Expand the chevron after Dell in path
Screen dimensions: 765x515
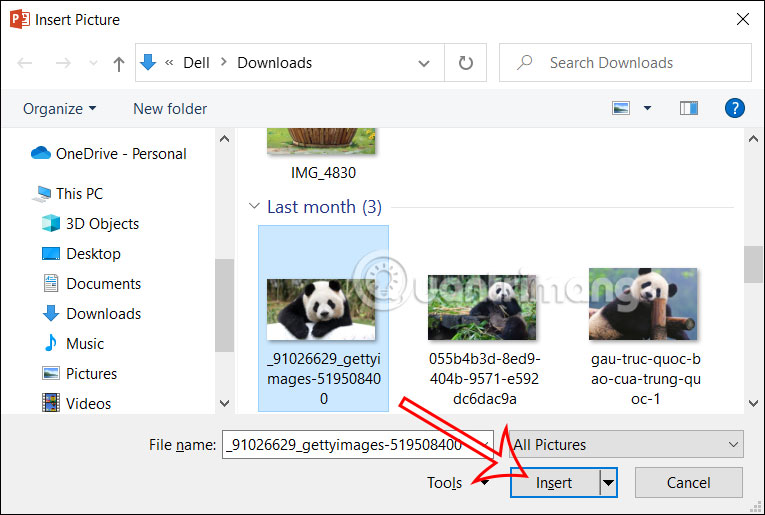coord(224,62)
